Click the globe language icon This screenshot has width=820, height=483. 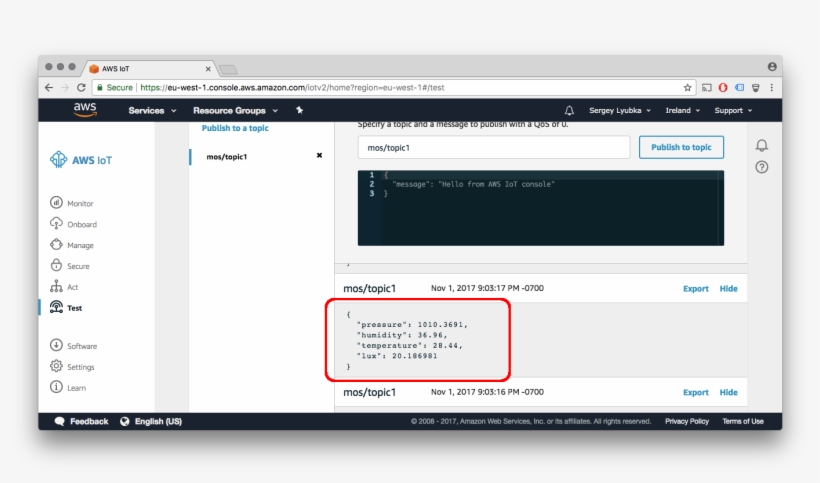(124, 421)
